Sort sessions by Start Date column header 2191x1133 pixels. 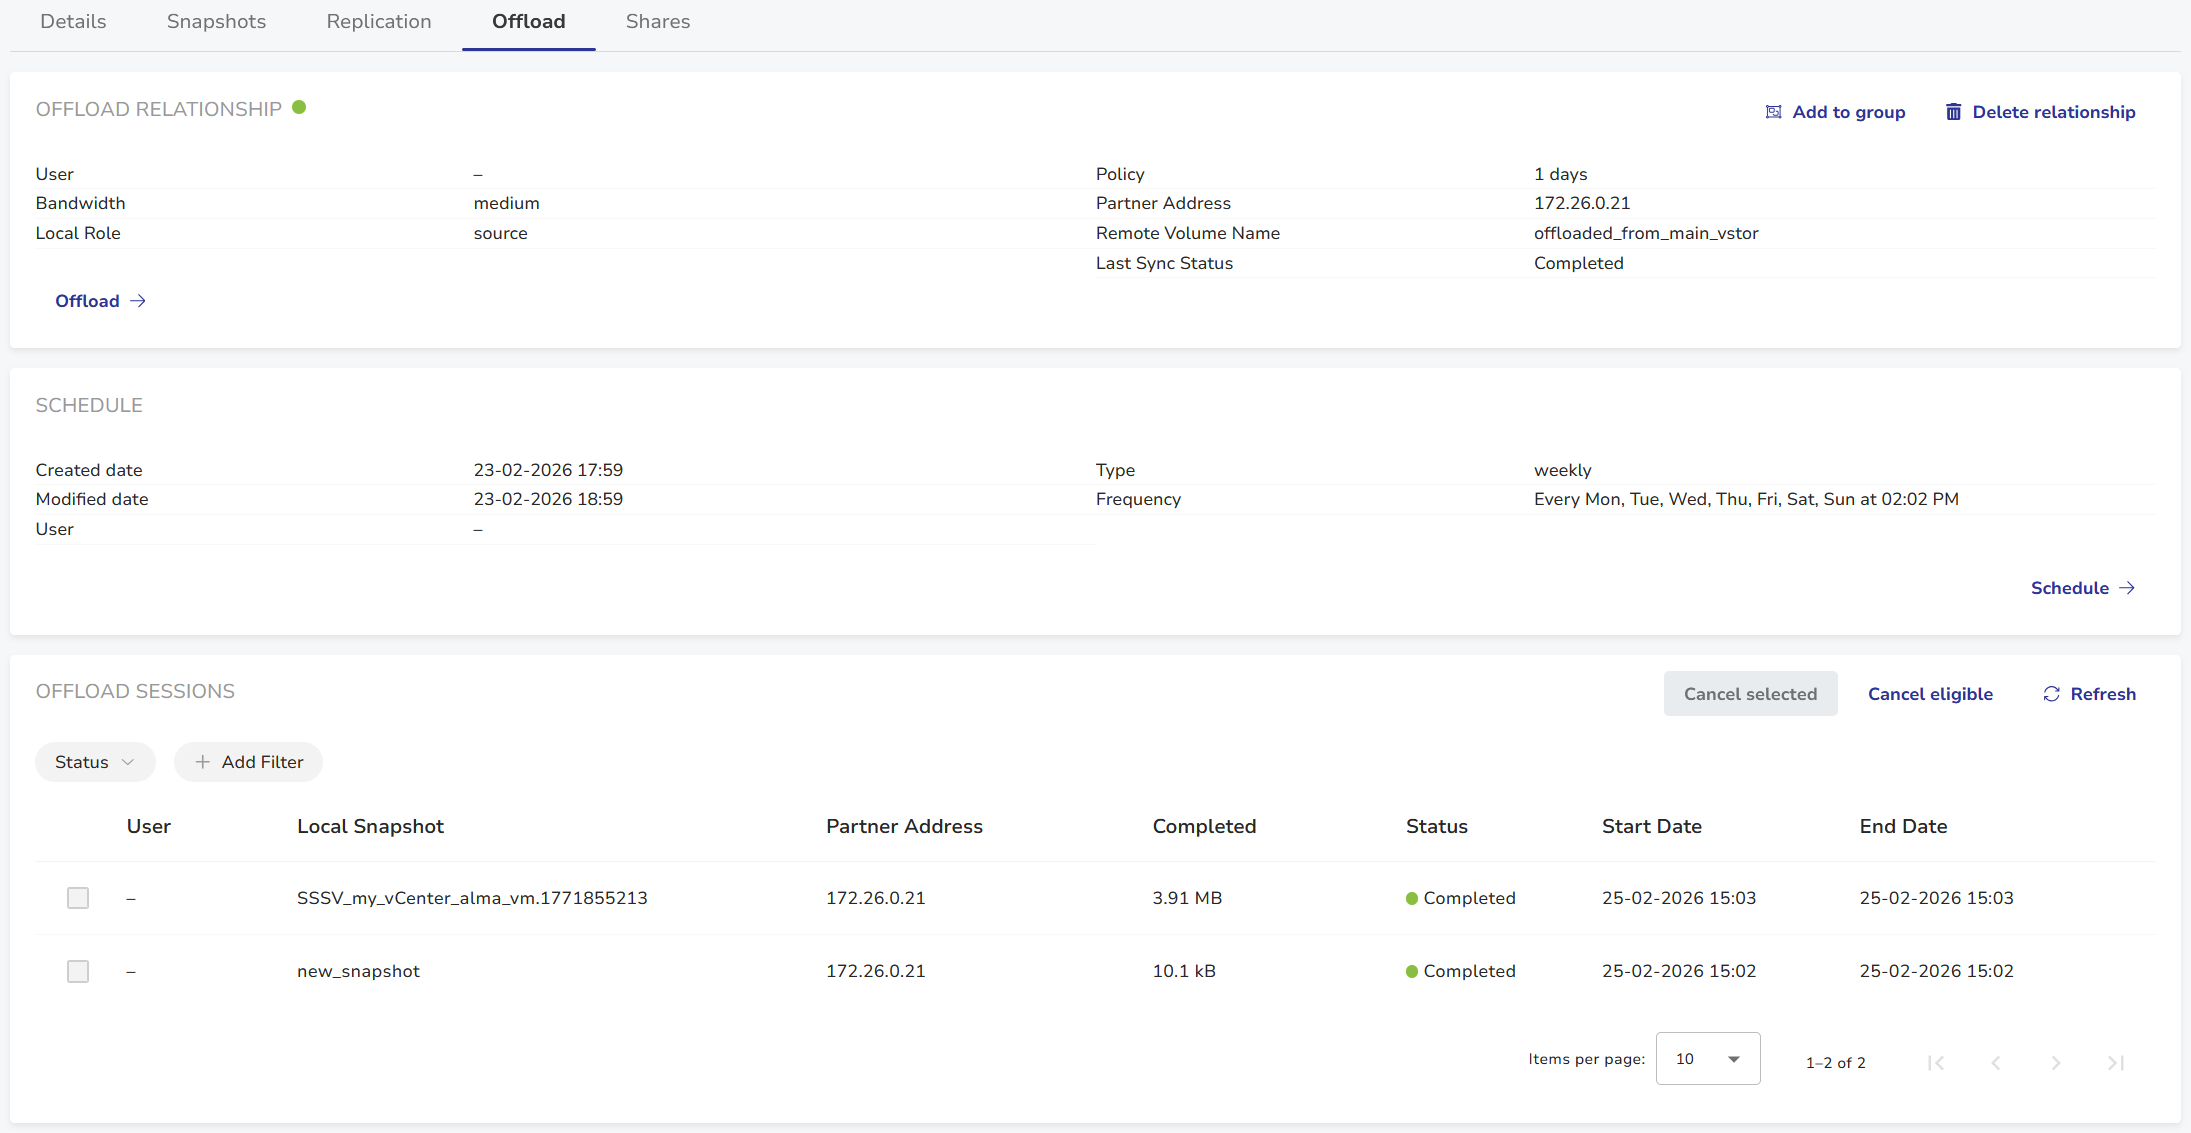point(1651,826)
